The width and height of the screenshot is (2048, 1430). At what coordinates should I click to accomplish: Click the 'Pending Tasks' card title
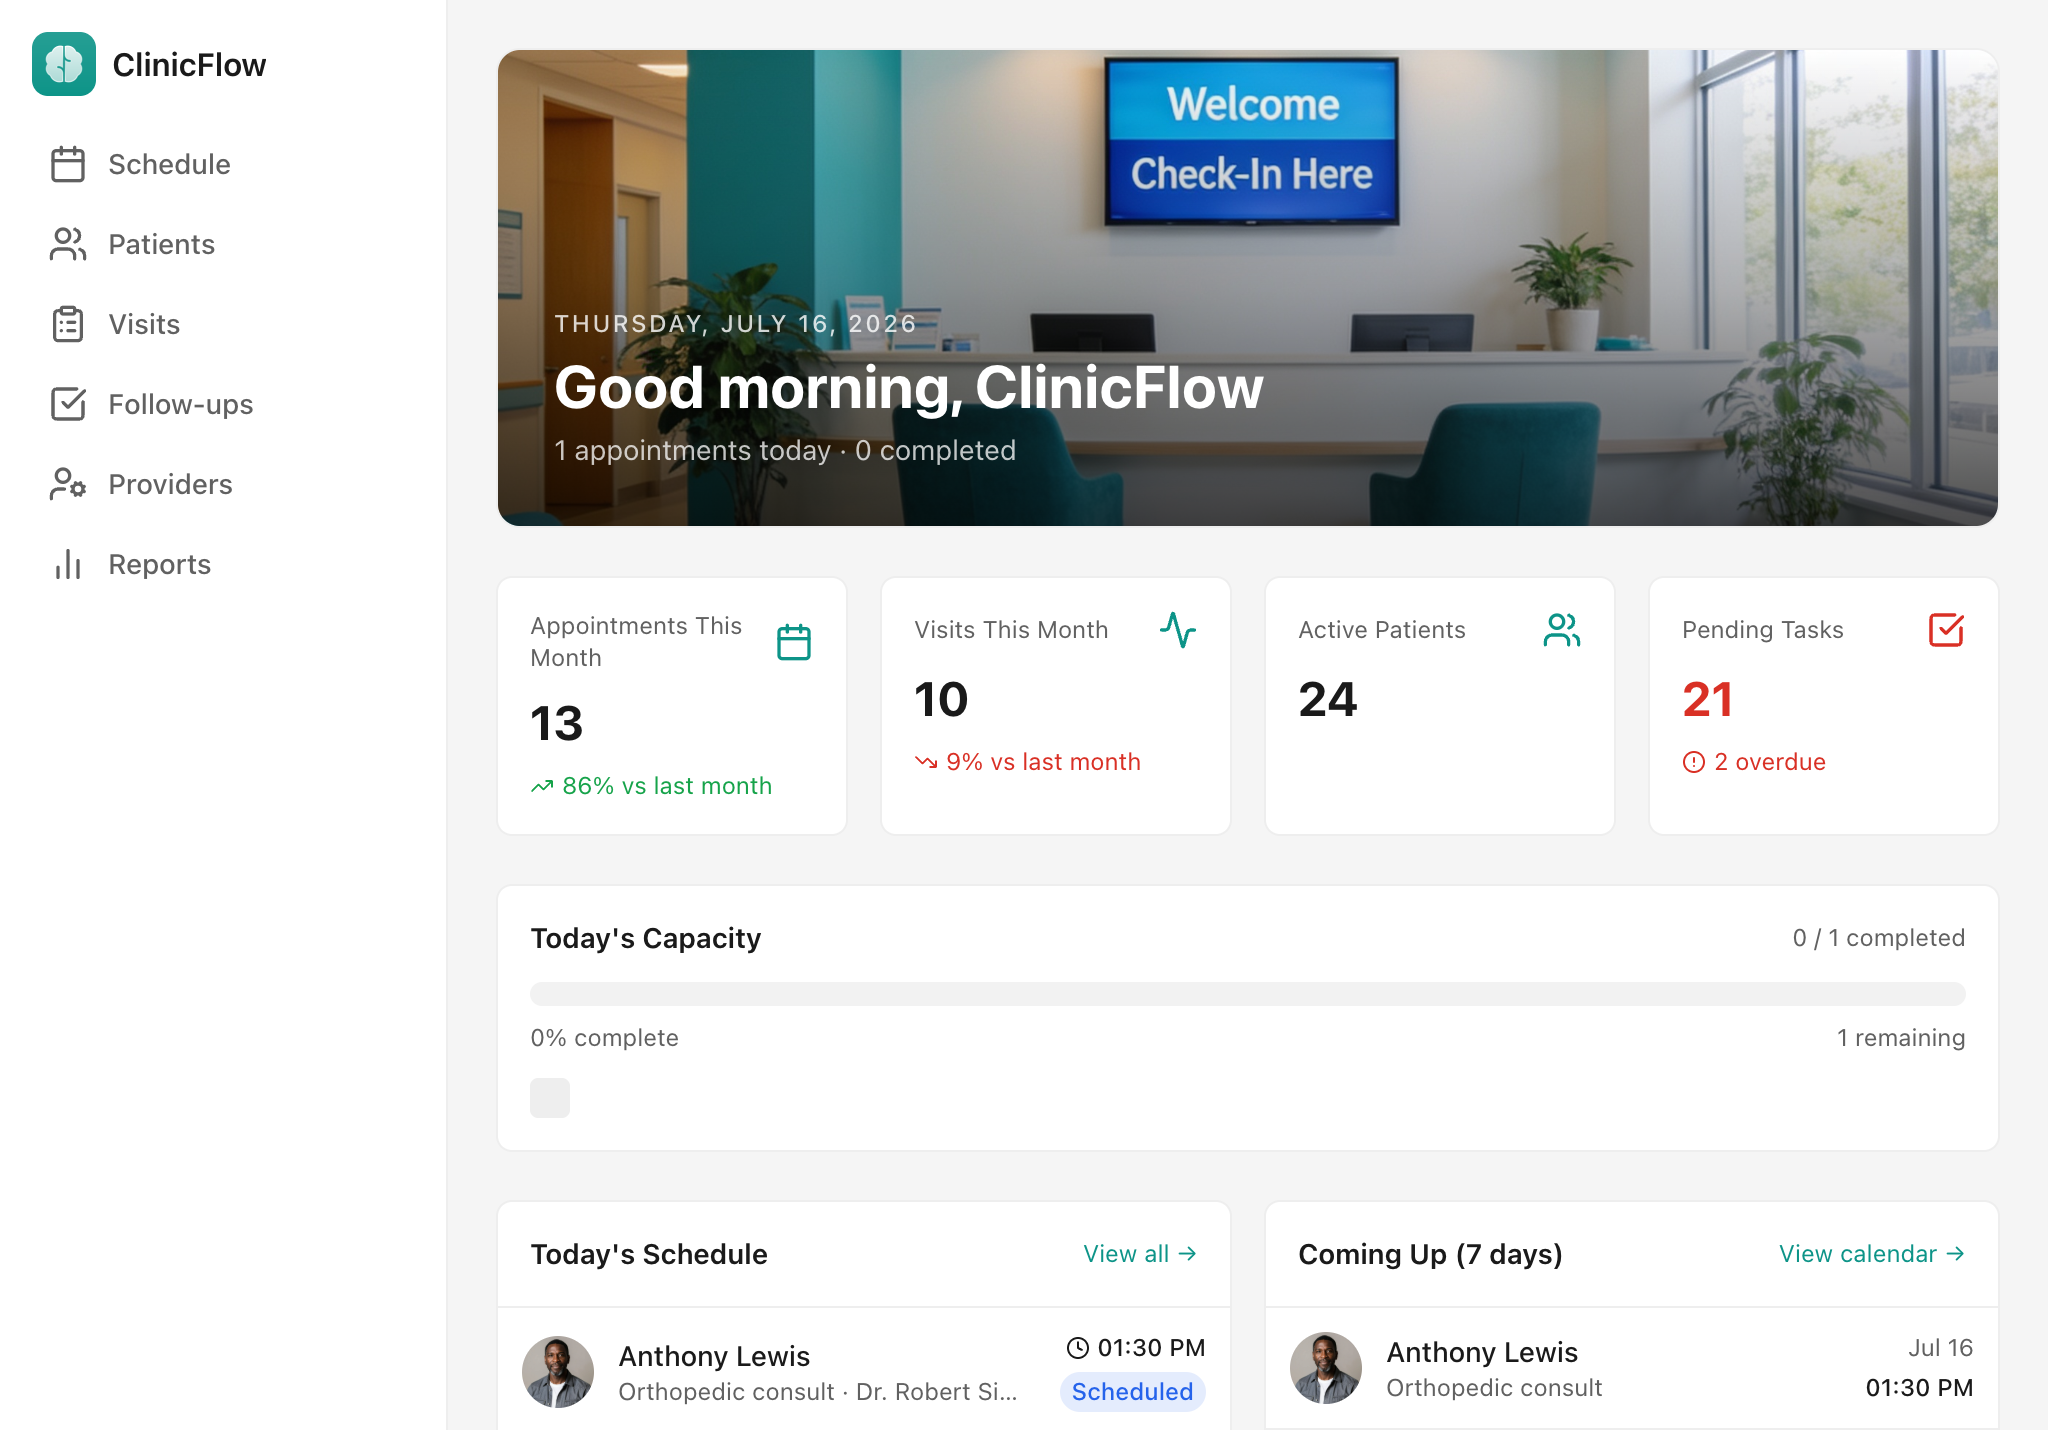[x=1763, y=630]
